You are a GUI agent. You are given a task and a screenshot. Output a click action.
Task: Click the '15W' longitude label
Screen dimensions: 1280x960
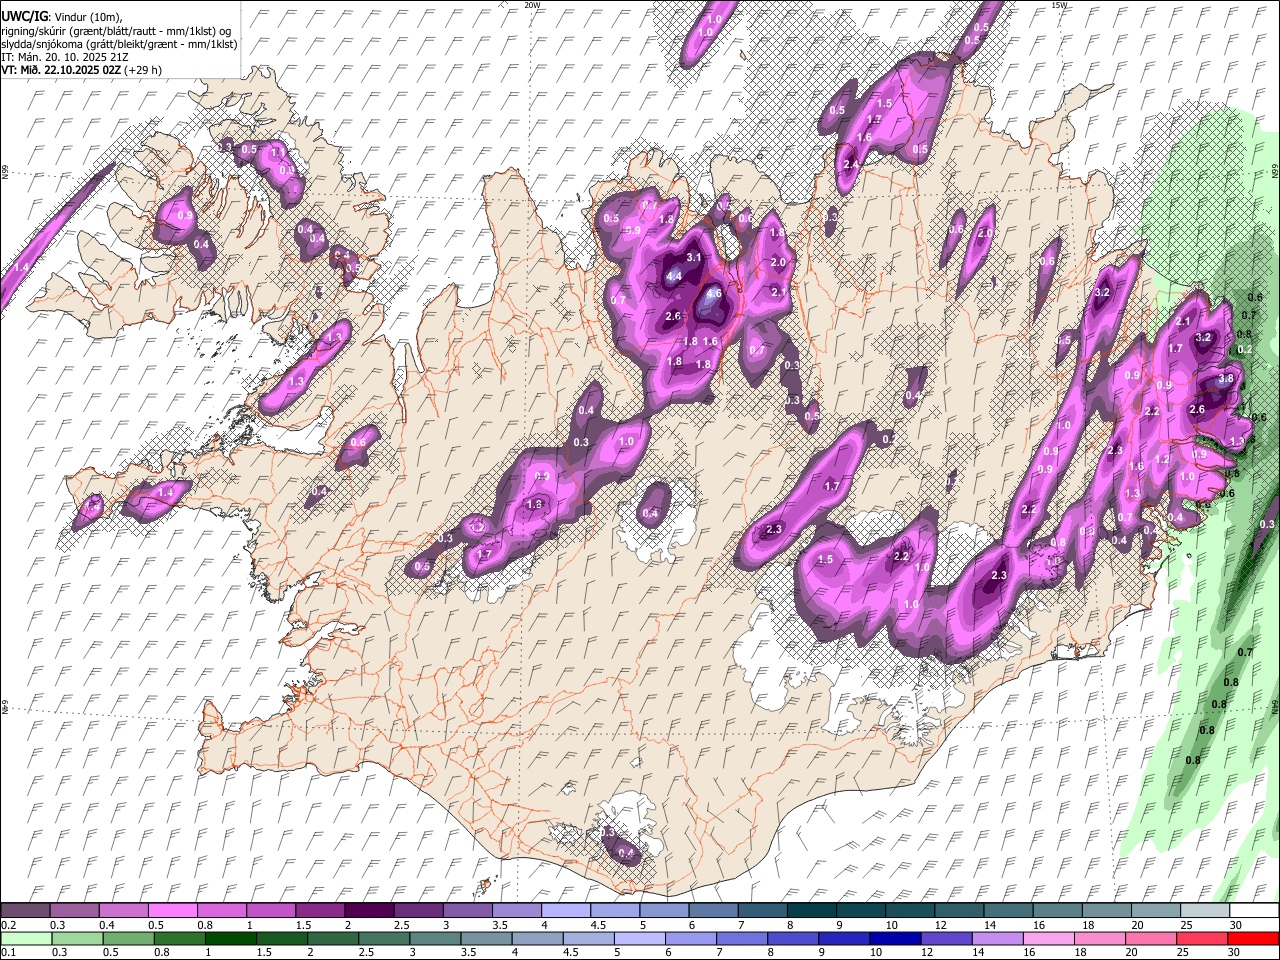pyautogui.click(x=1059, y=5)
